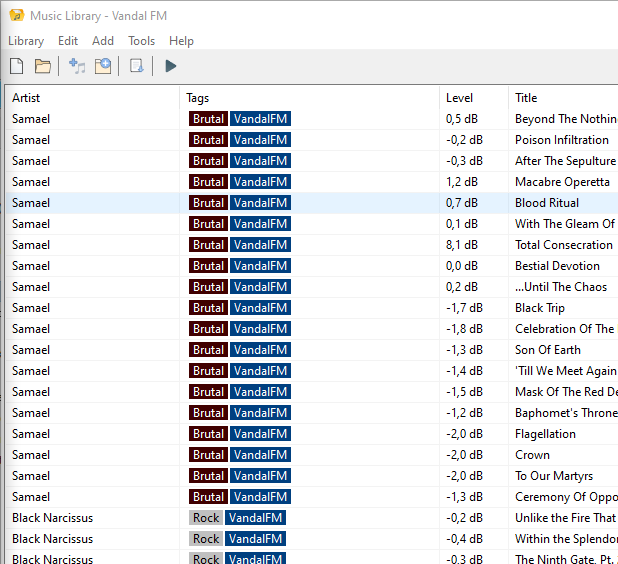Open the Edit menu
Screen dimensions: 618x564
point(68,41)
